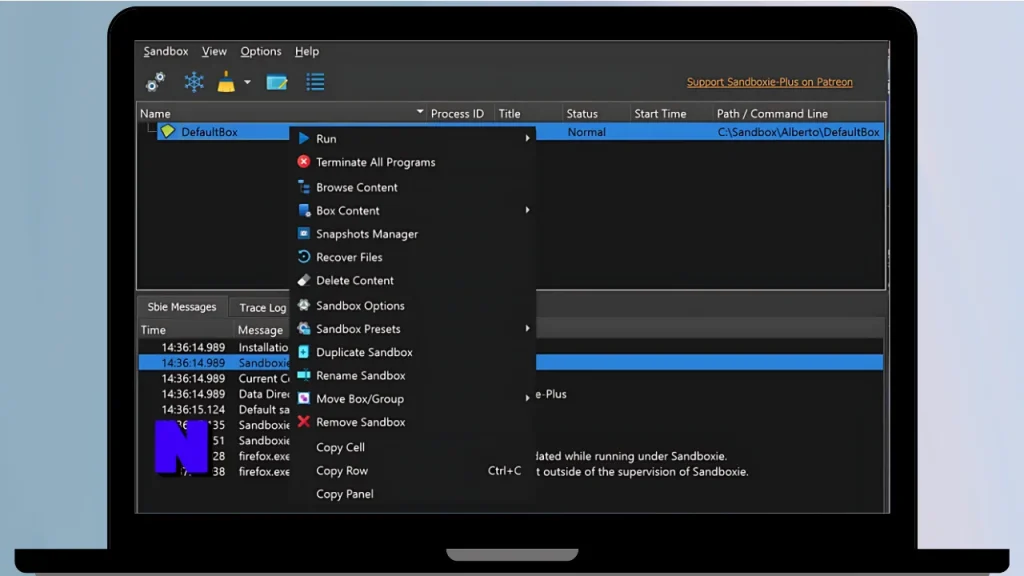Switch to Sbie Messages tab
Viewport: 1024px width, 576px height.
[x=182, y=306]
